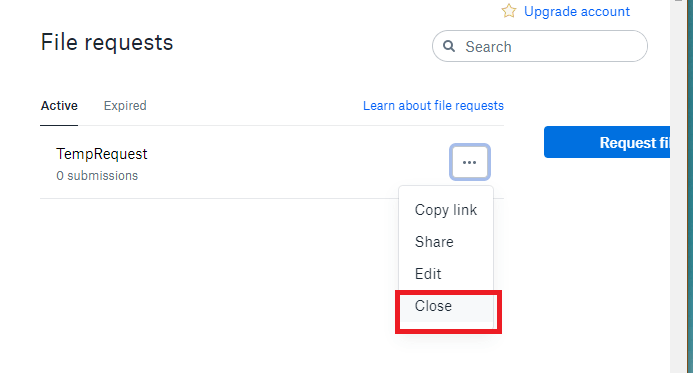
Task: Choose Copy link from the menu
Action: point(446,210)
